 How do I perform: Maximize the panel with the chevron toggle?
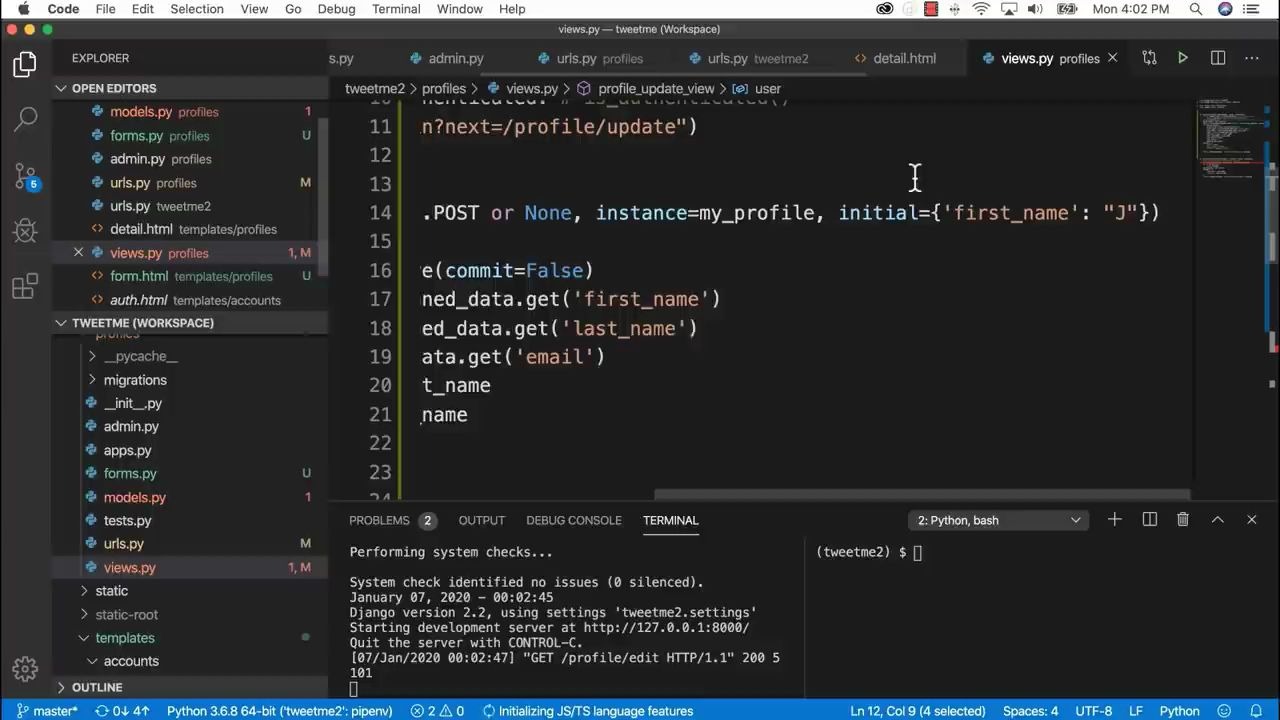coord(1217,520)
